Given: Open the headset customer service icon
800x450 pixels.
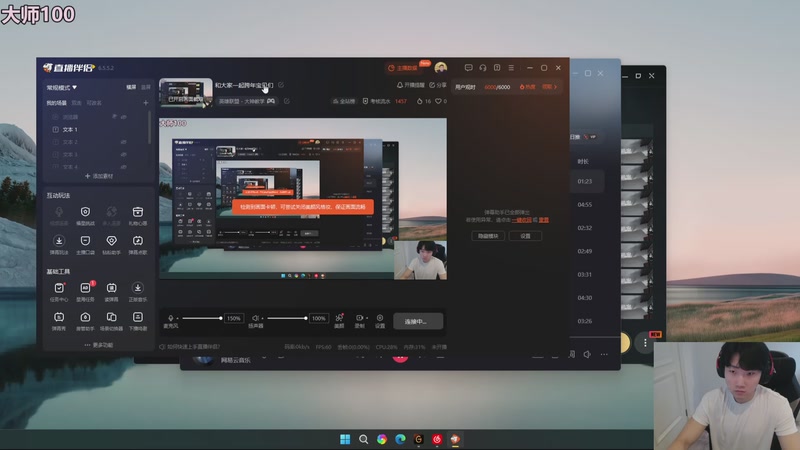Looking at the screenshot, I should click(x=483, y=68).
